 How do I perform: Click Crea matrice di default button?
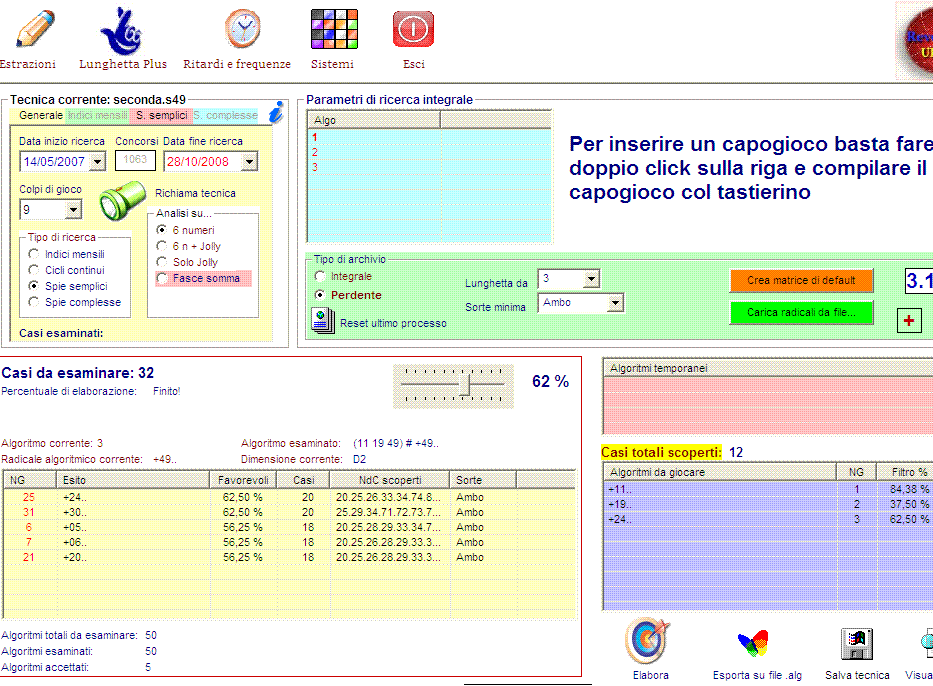tap(801, 280)
